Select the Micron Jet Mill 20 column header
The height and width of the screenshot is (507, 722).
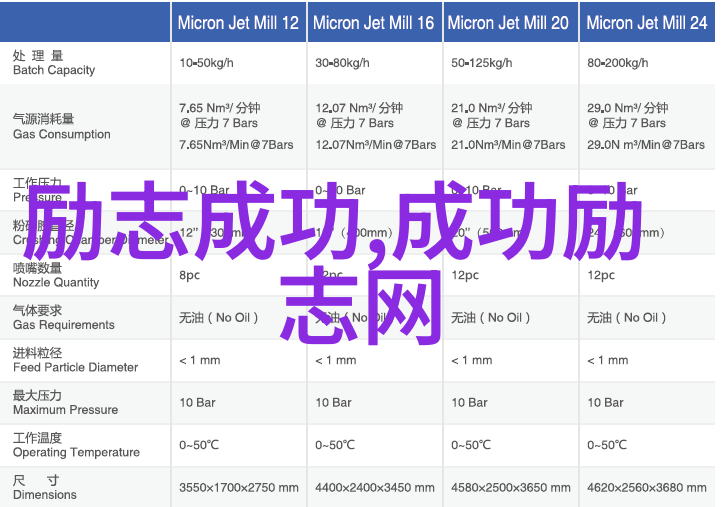point(508,23)
